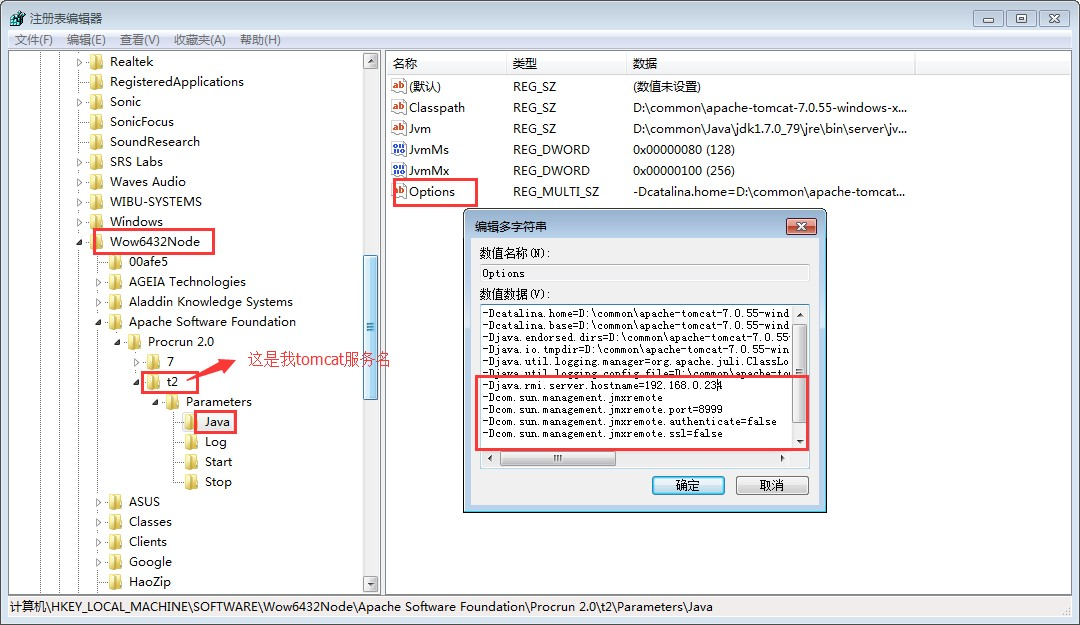This screenshot has width=1080, height=625.
Task: Open the 编辑(E) menu
Action: click(x=86, y=39)
